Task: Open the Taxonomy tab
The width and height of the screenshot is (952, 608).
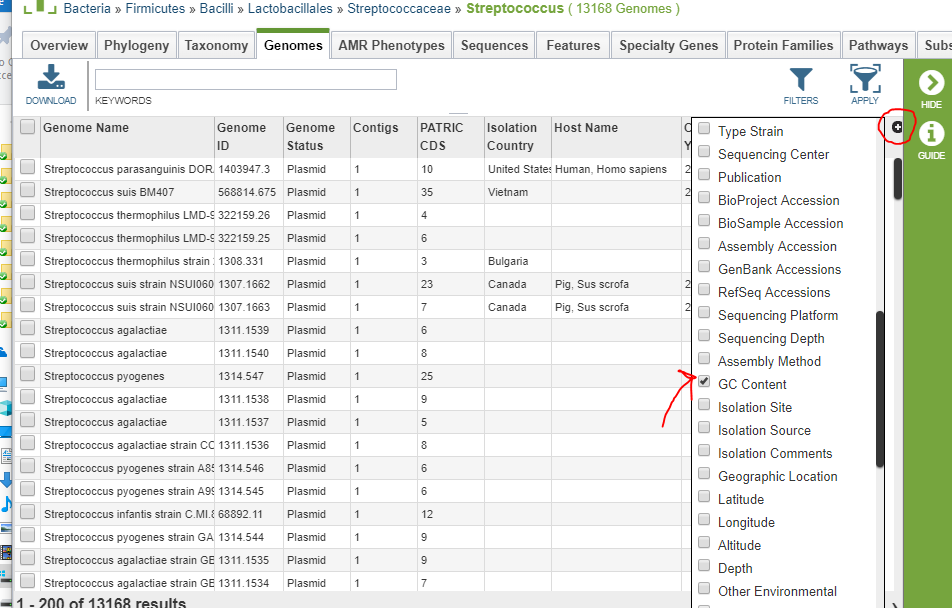Action: click(216, 46)
